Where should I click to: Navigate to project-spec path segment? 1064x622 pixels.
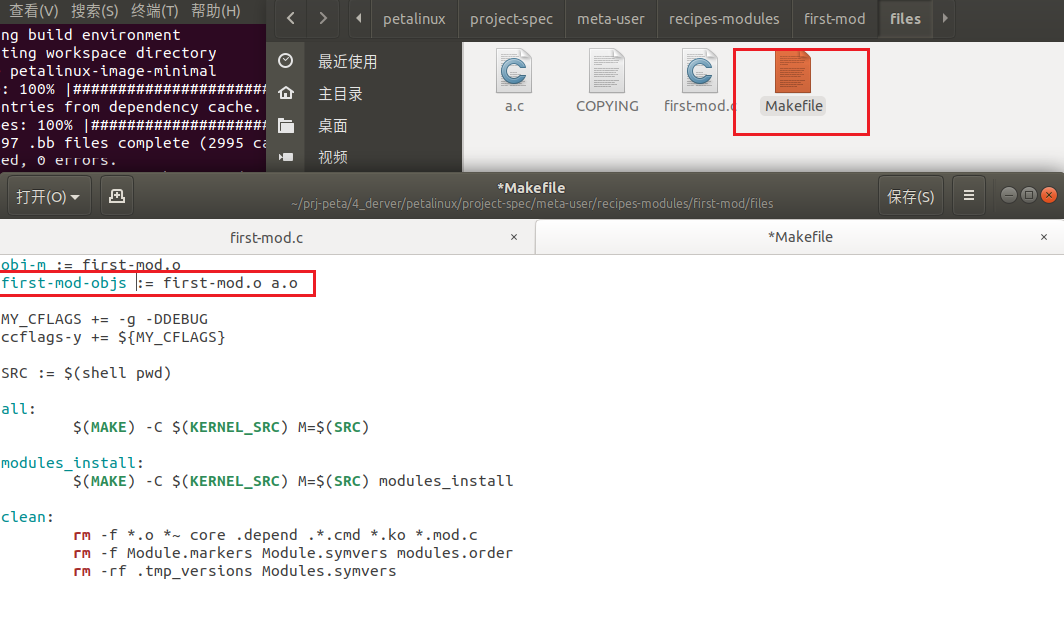(x=511, y=19)
